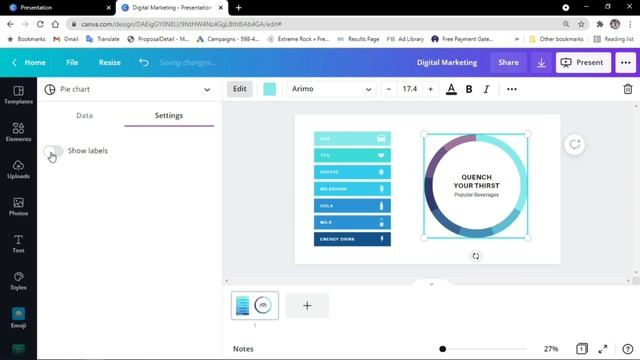Screen dimensions: 640x360
Task: Open Other bookmarks folder
Action: pyautogui.click(x=556, y=39)
